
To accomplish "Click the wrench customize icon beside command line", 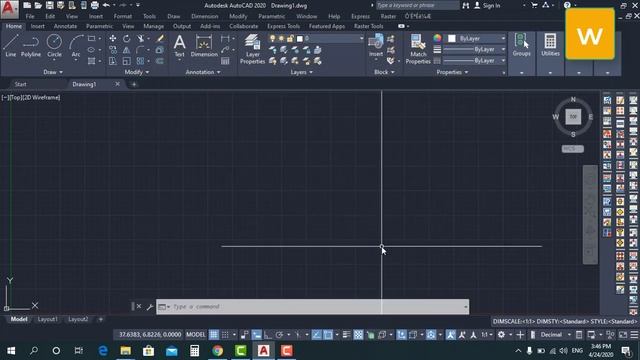I will 150,307.
